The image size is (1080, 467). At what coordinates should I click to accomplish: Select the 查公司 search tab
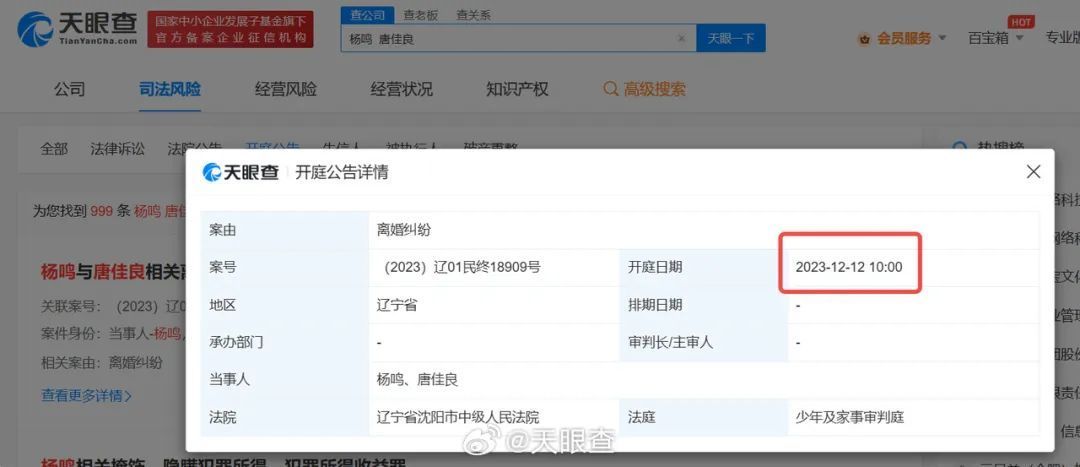pos(367,15)
